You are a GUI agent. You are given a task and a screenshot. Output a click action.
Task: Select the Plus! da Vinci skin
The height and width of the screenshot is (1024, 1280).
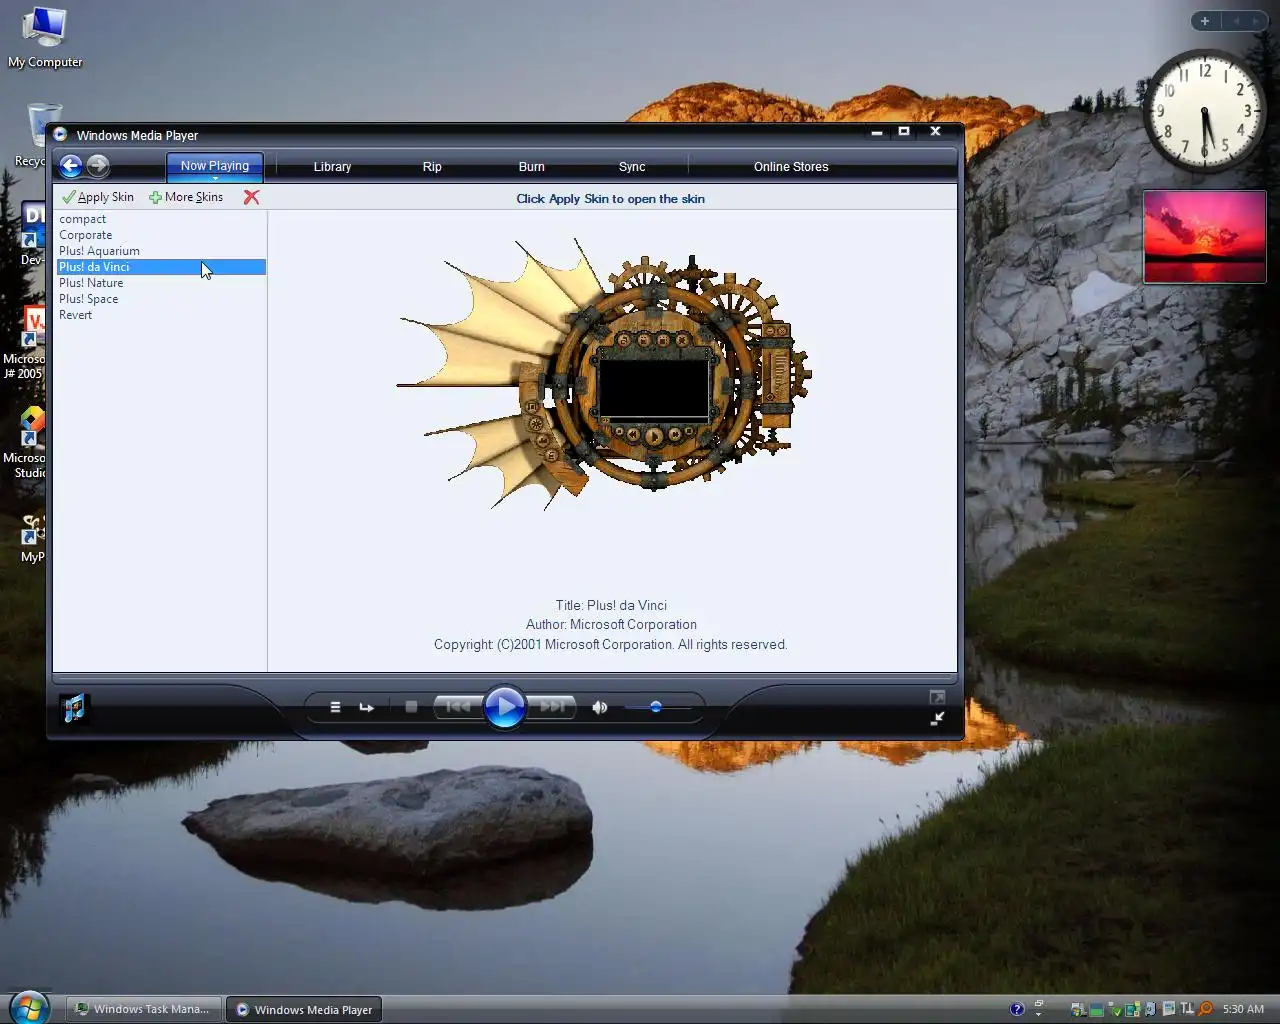tap(161, 267)
